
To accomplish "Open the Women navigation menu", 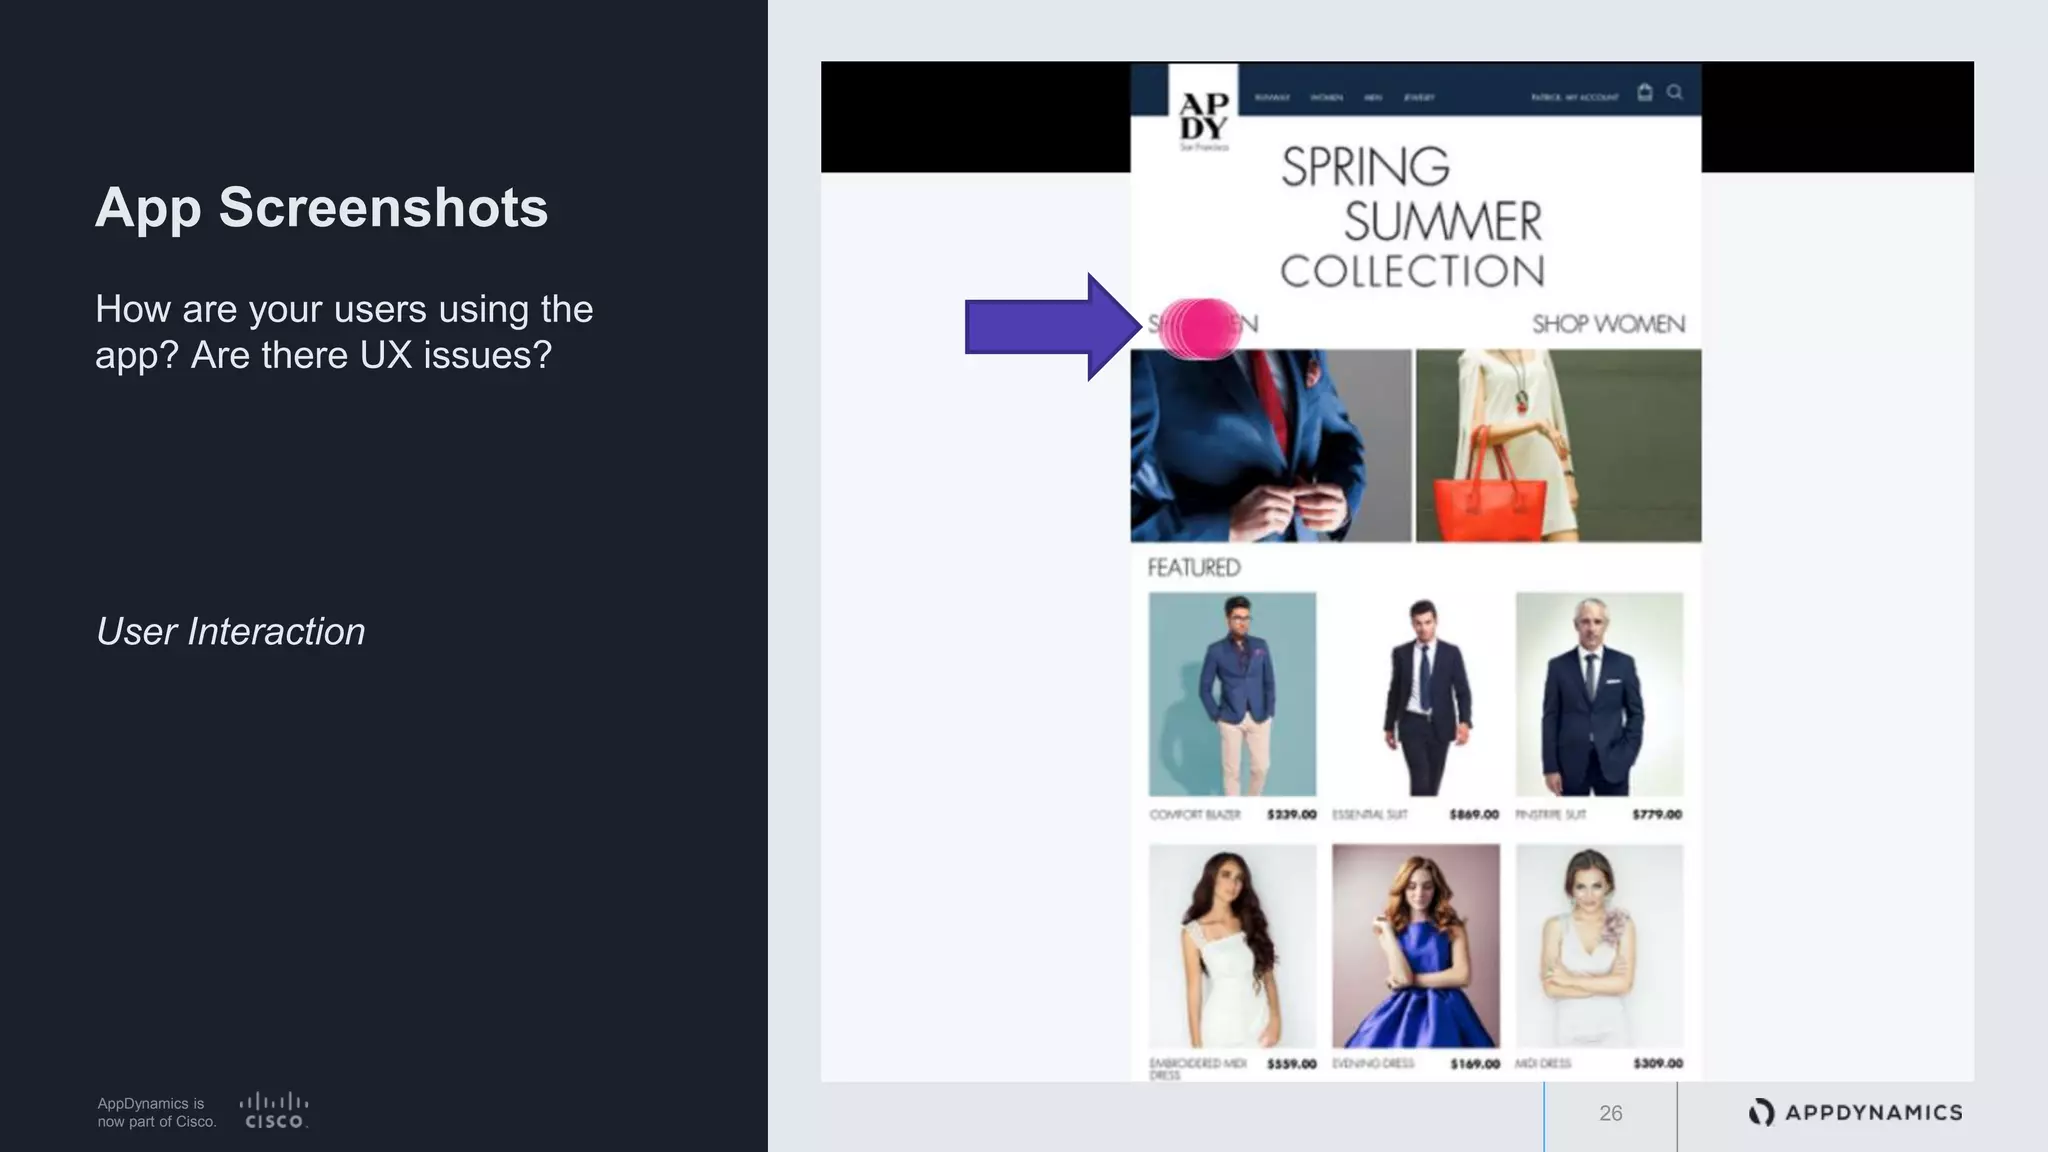I will (1327, 98).
